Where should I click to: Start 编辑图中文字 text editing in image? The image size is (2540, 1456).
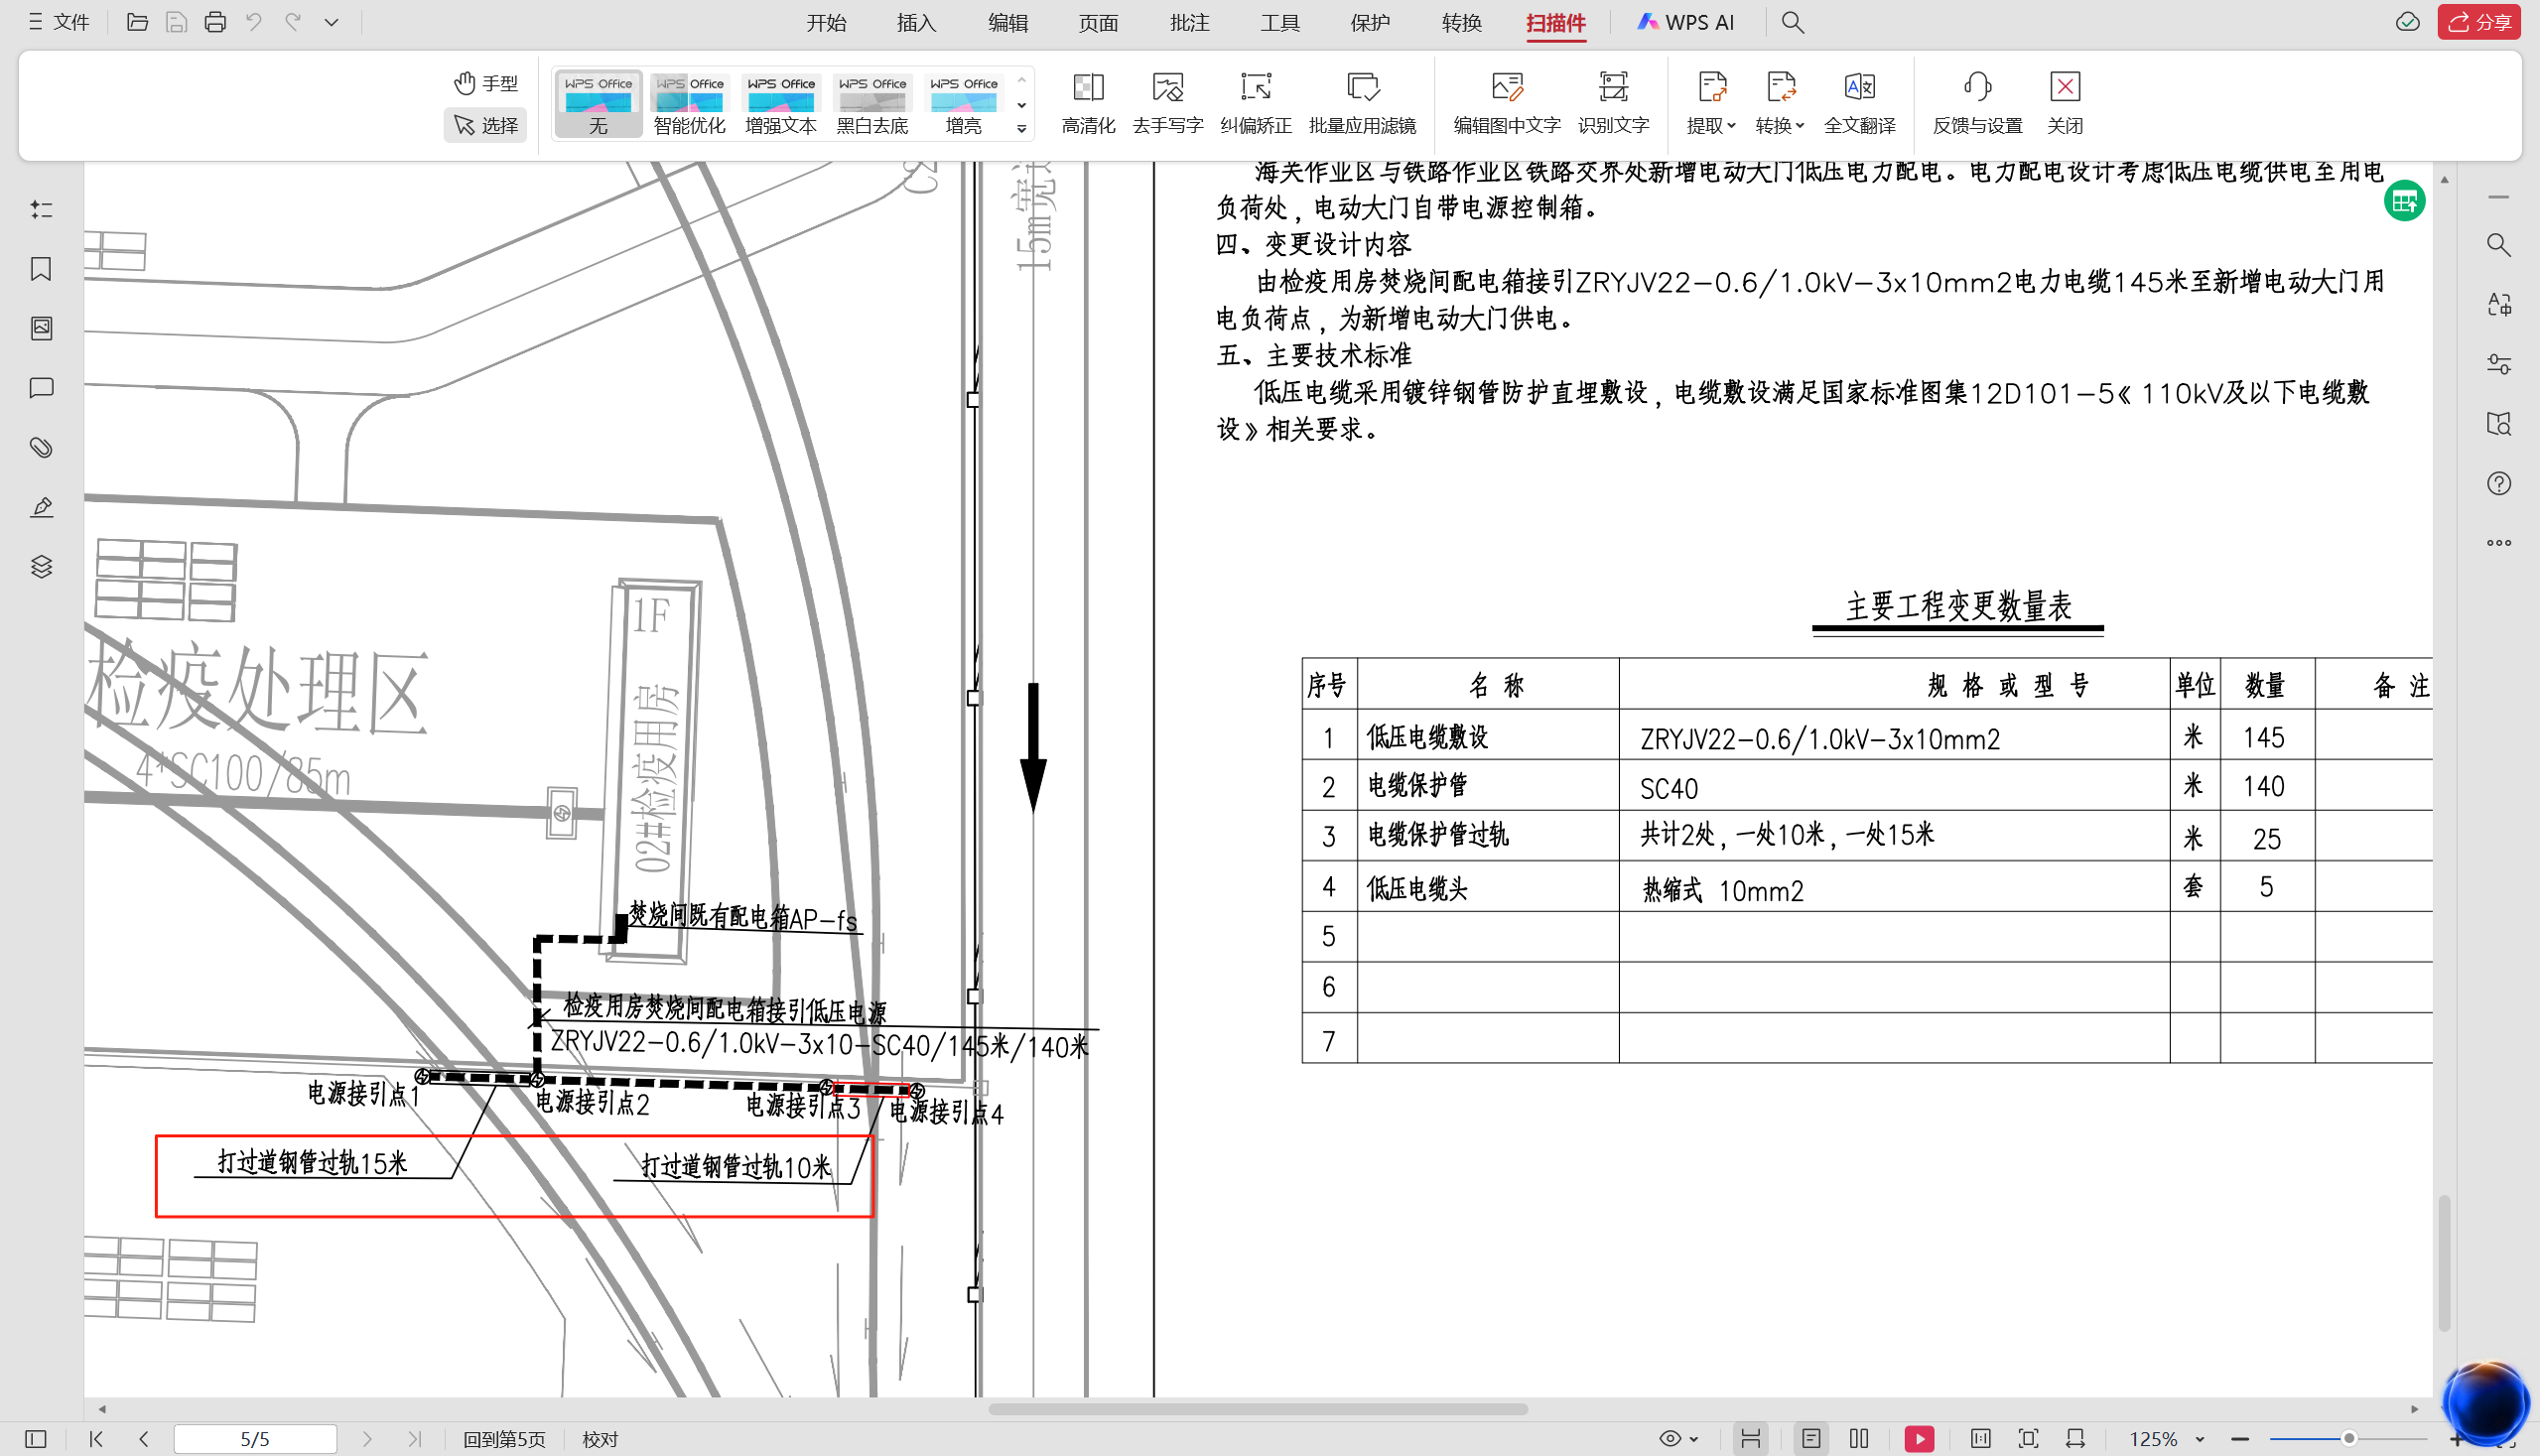(1507, 104)
